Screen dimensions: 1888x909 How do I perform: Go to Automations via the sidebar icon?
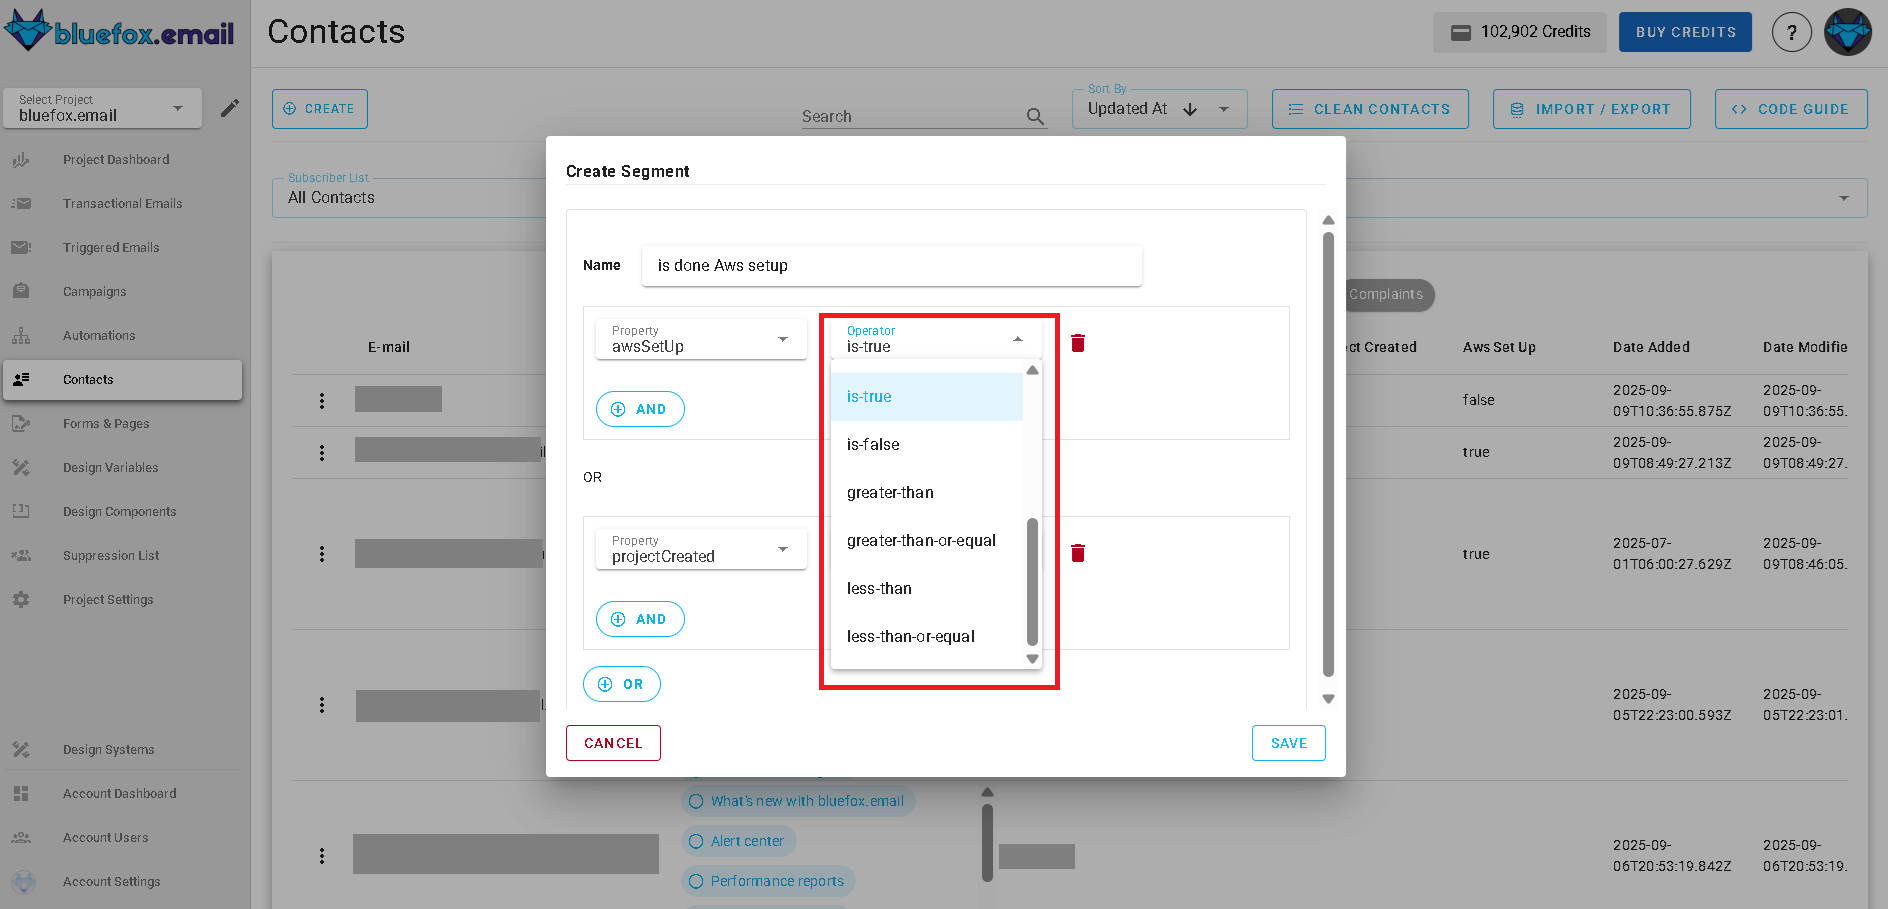(99, 335)
